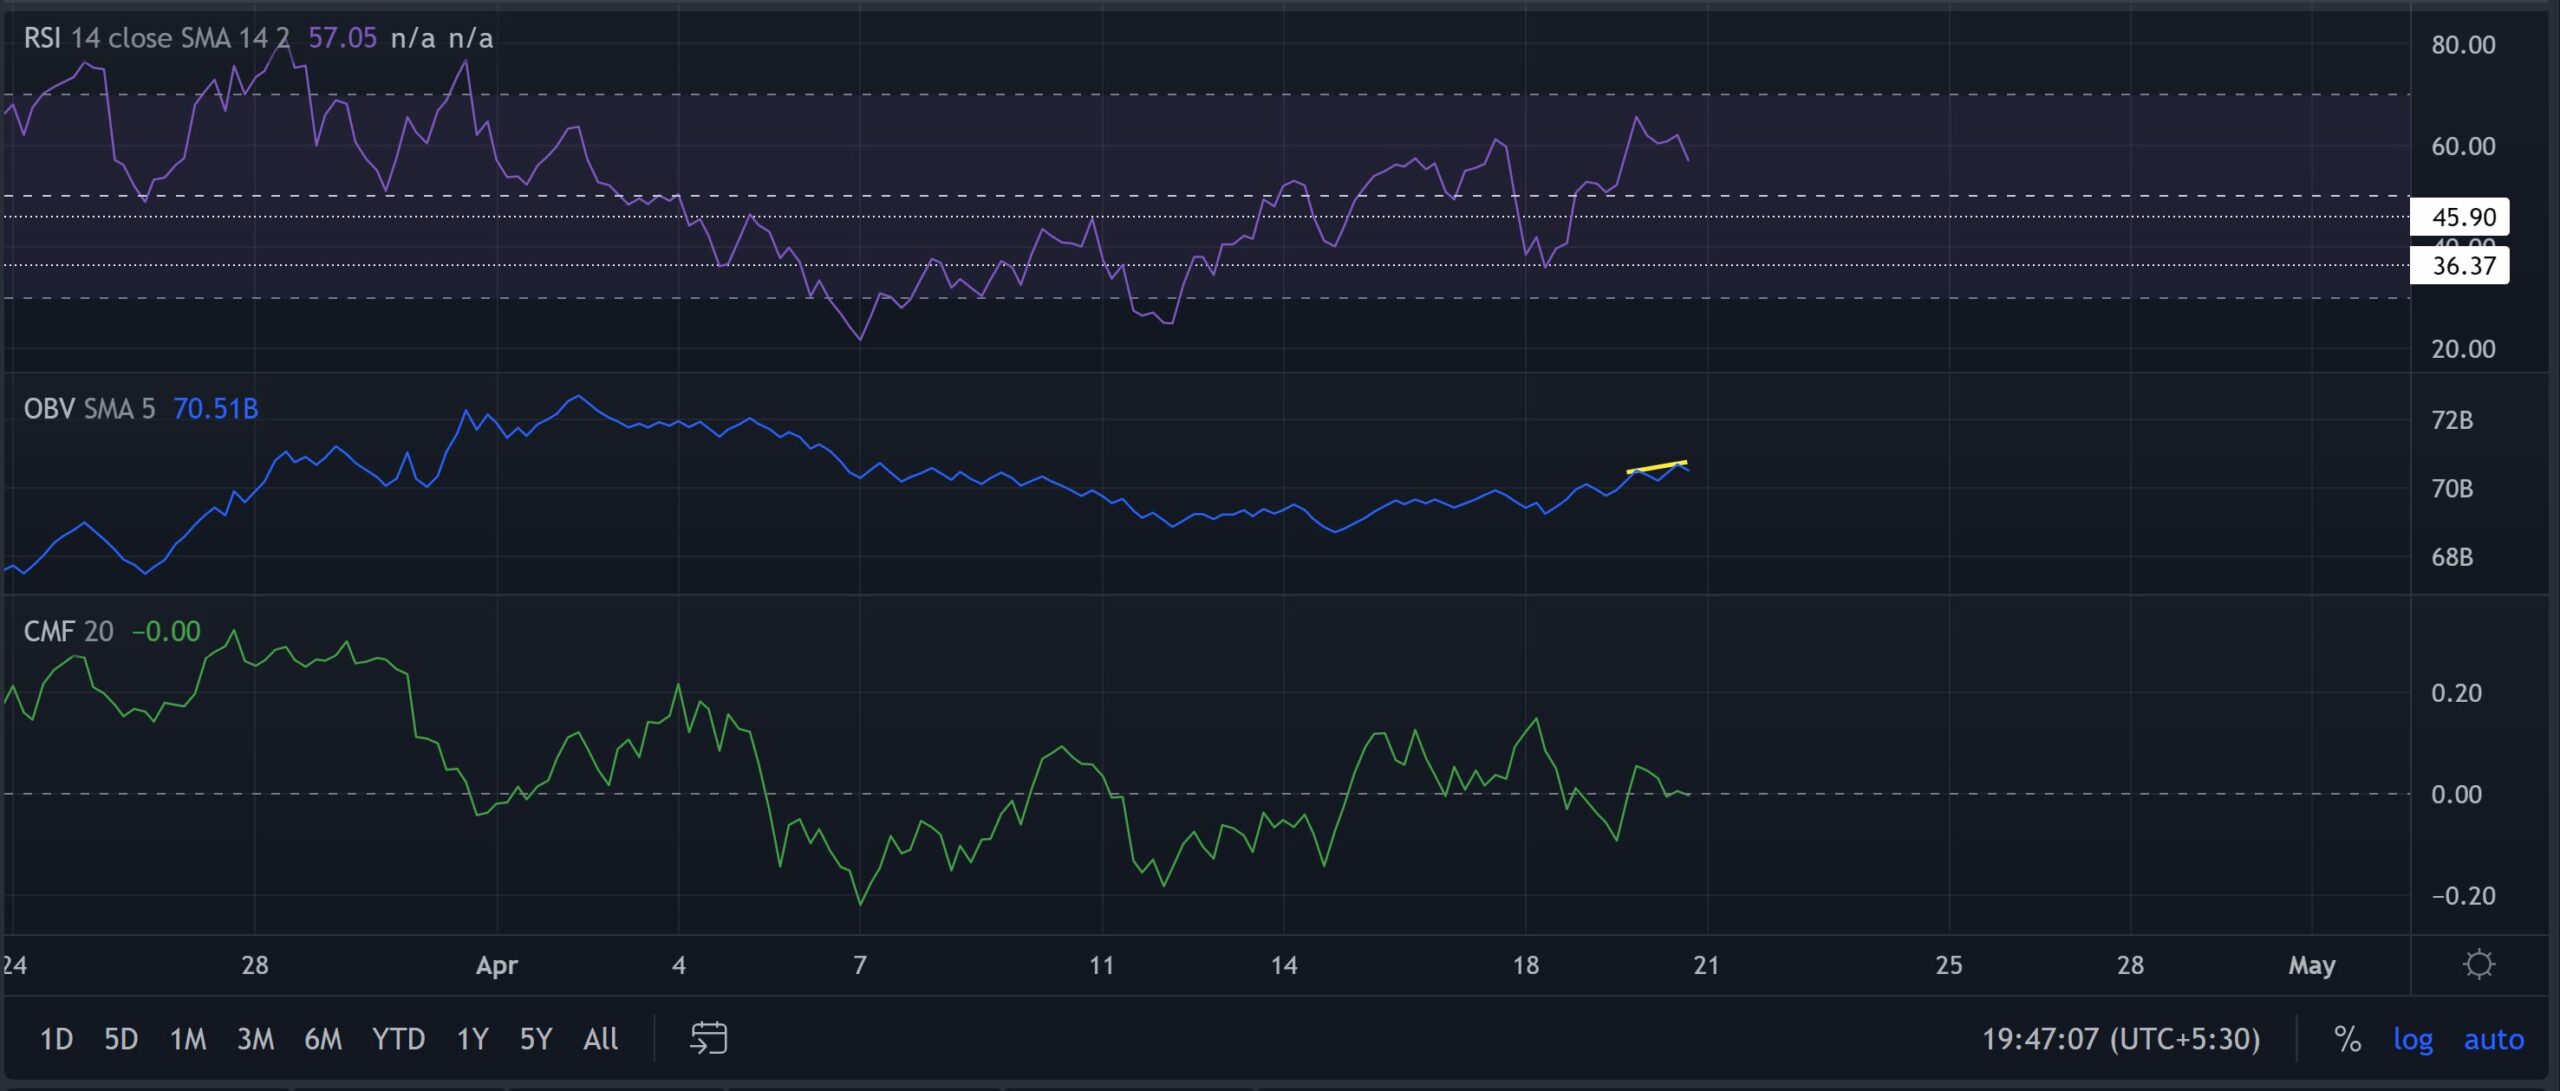Click the 36.37 price level label
Viewport: 2560px width, 1091px height.
(x=2463, y=266)
